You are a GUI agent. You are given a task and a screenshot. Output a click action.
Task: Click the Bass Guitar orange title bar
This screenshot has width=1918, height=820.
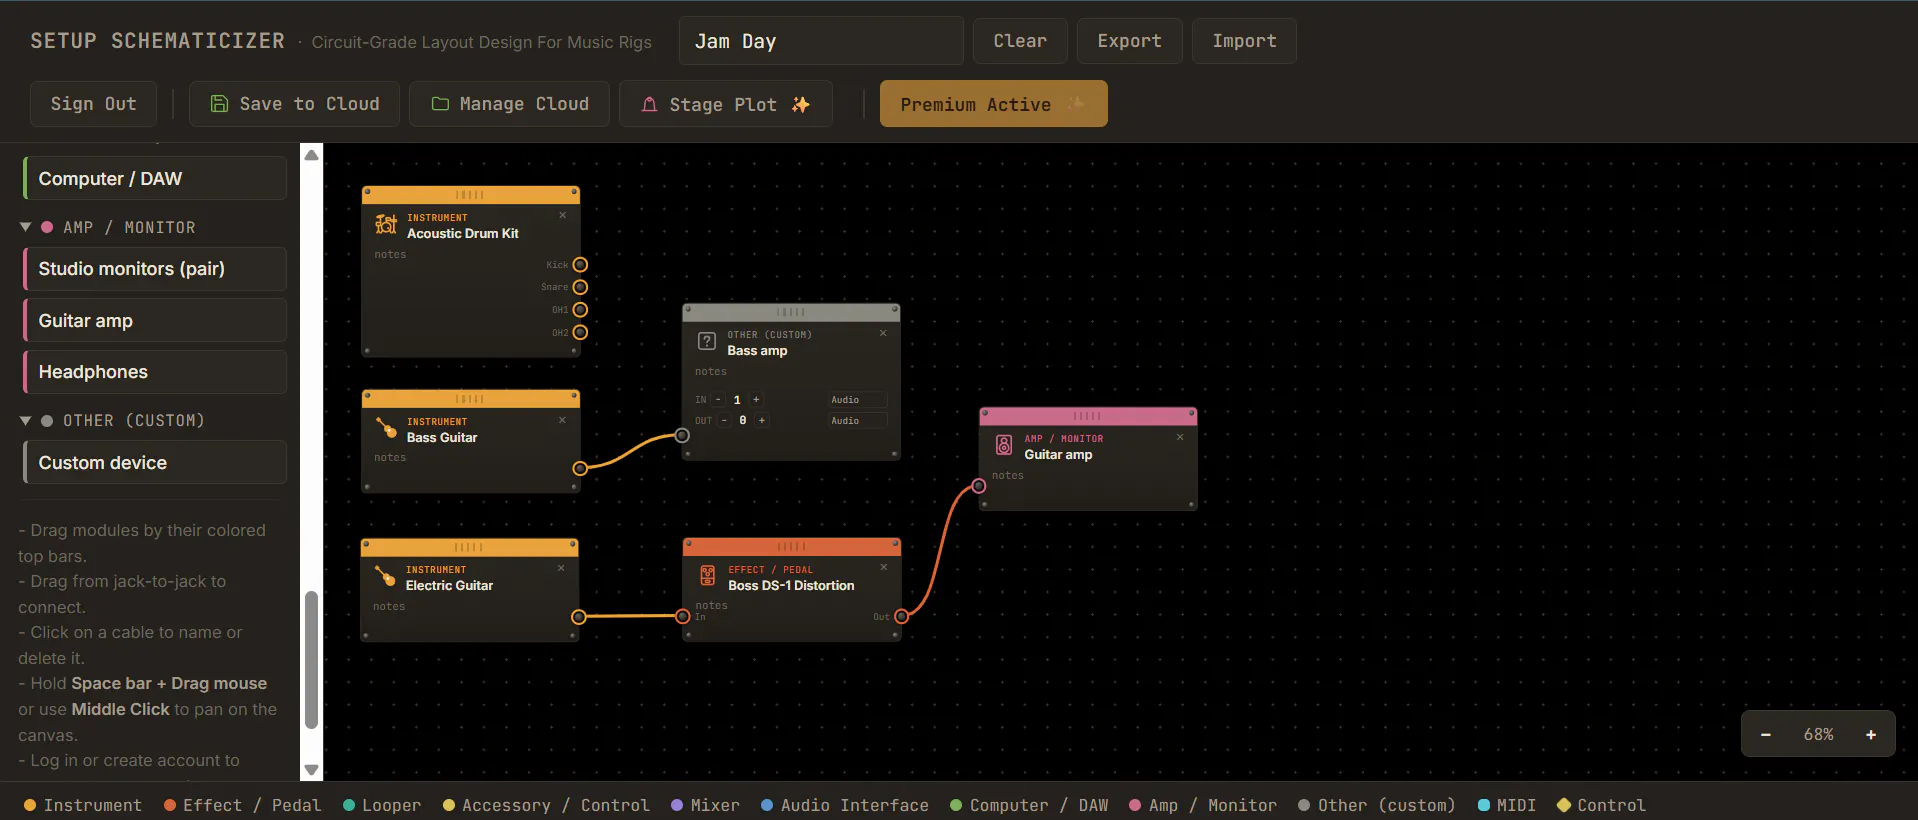tap(471, 399)
